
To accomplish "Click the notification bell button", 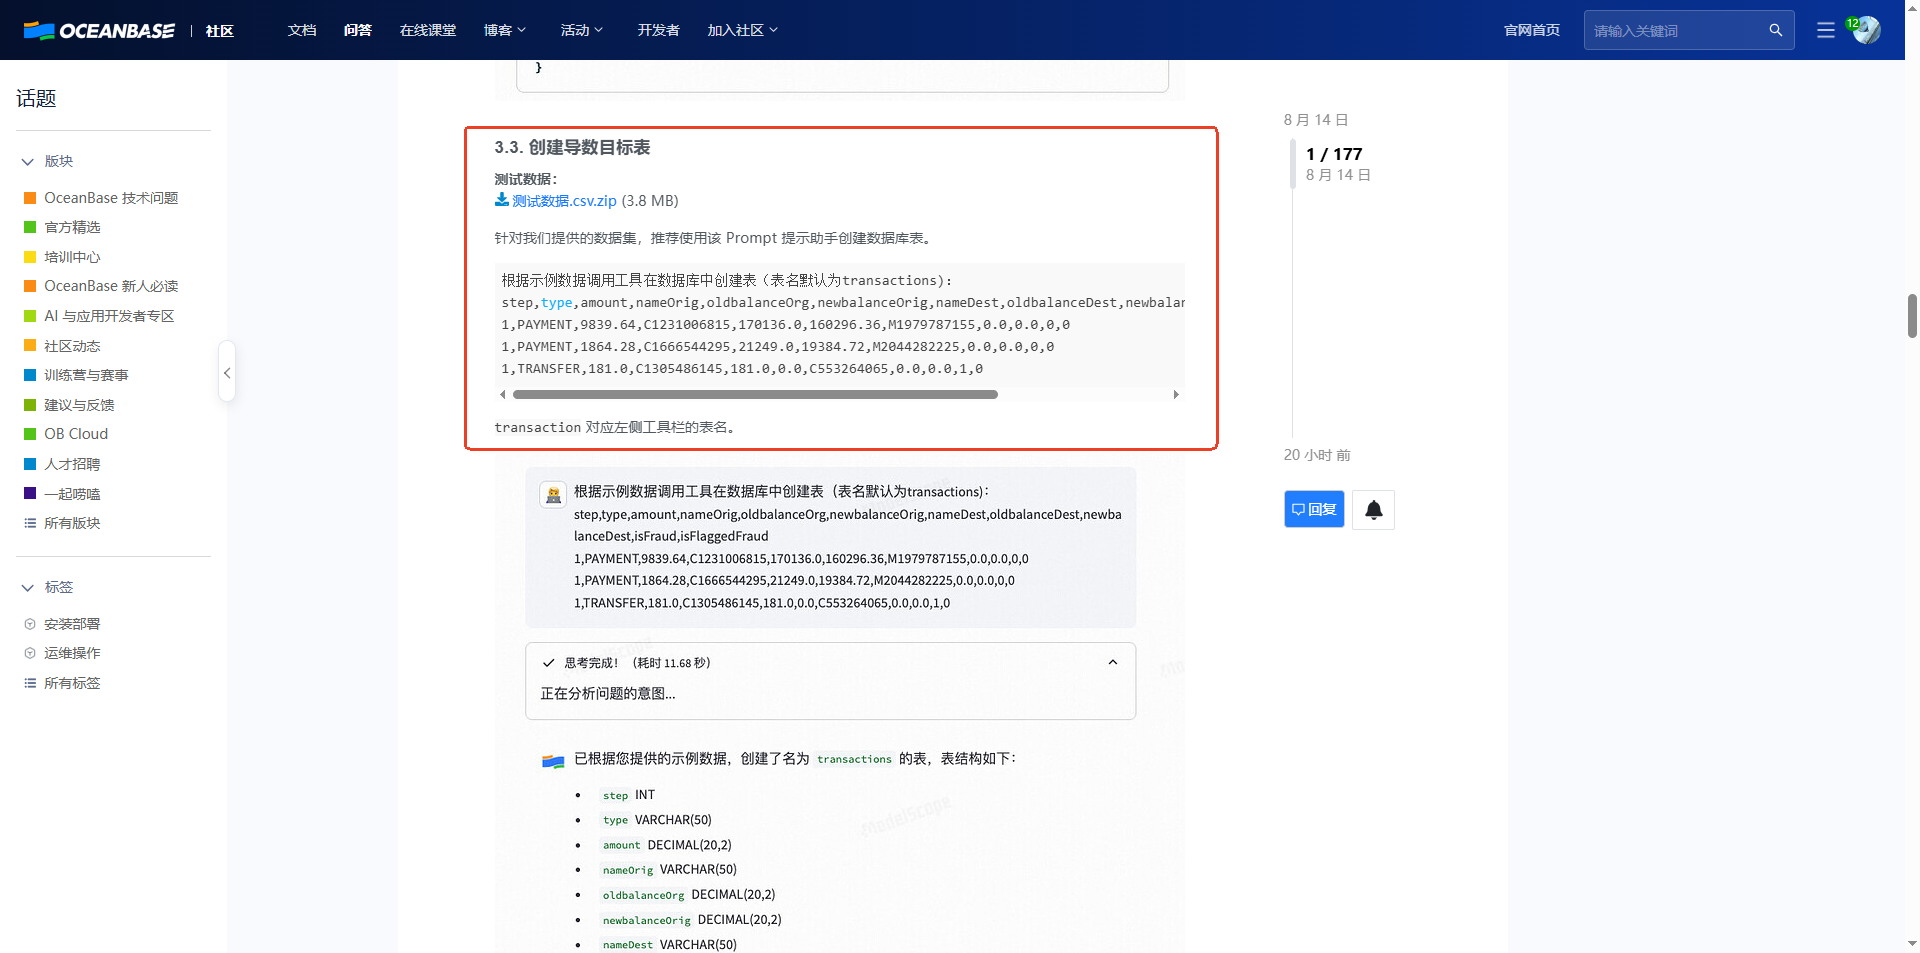I will click(1373, 510).
